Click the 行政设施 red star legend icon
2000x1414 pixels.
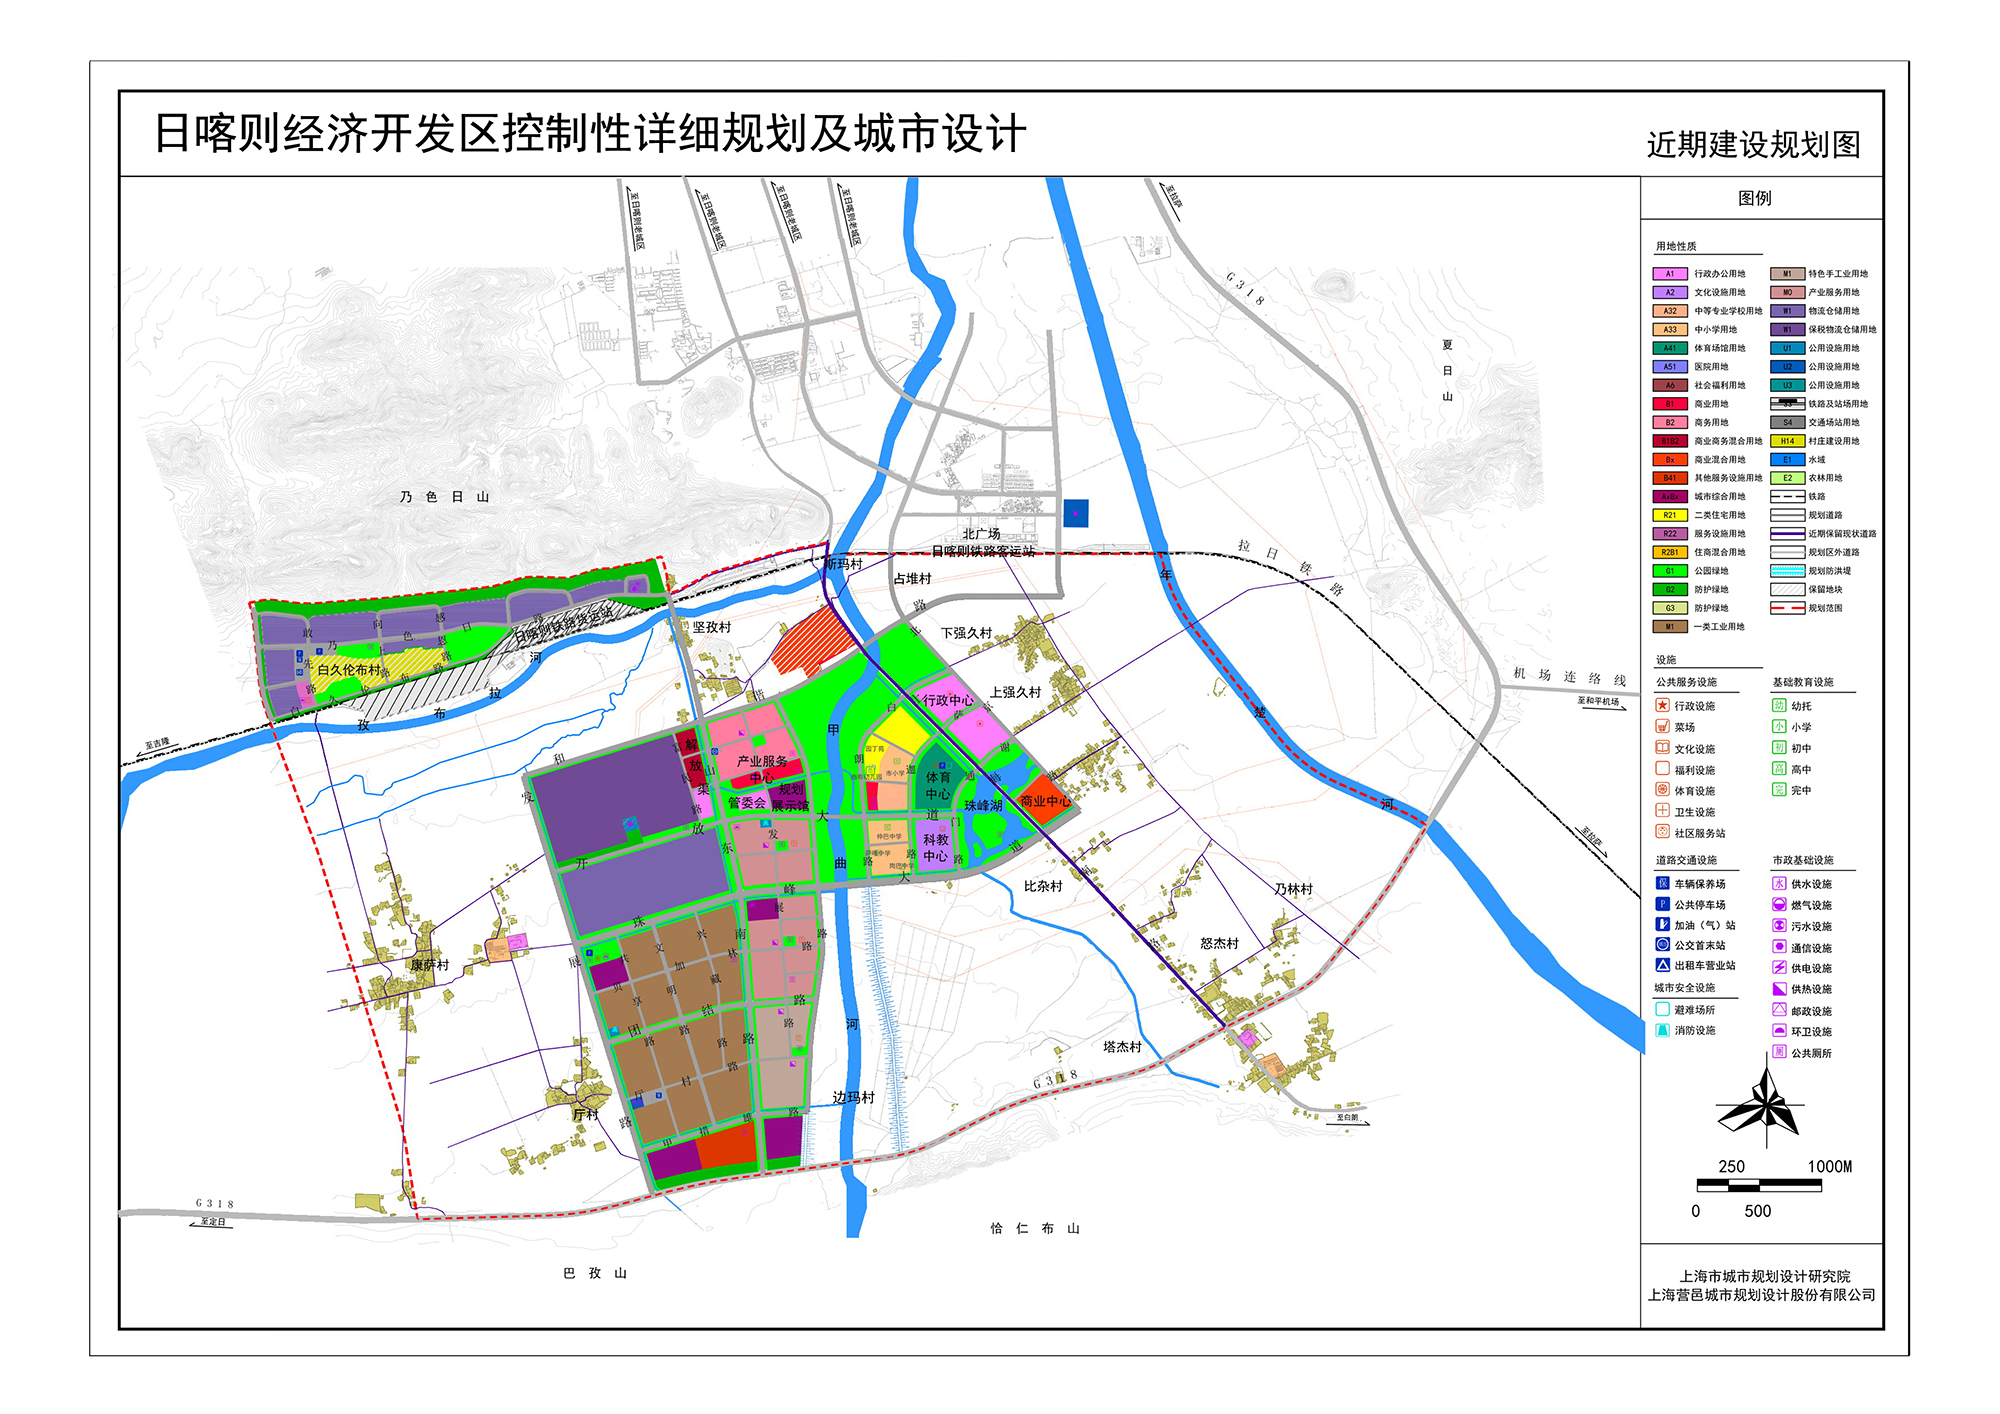(1662, 705)
